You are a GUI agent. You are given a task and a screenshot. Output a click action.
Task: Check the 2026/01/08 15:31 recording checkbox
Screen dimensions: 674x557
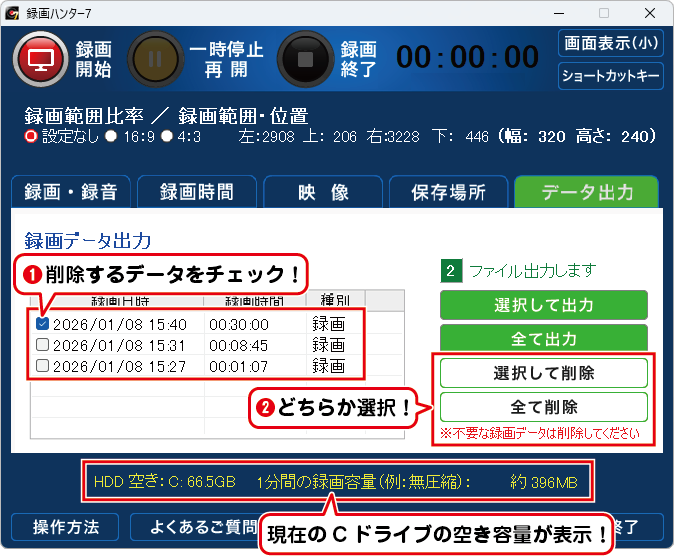click(x=42, y=345)
